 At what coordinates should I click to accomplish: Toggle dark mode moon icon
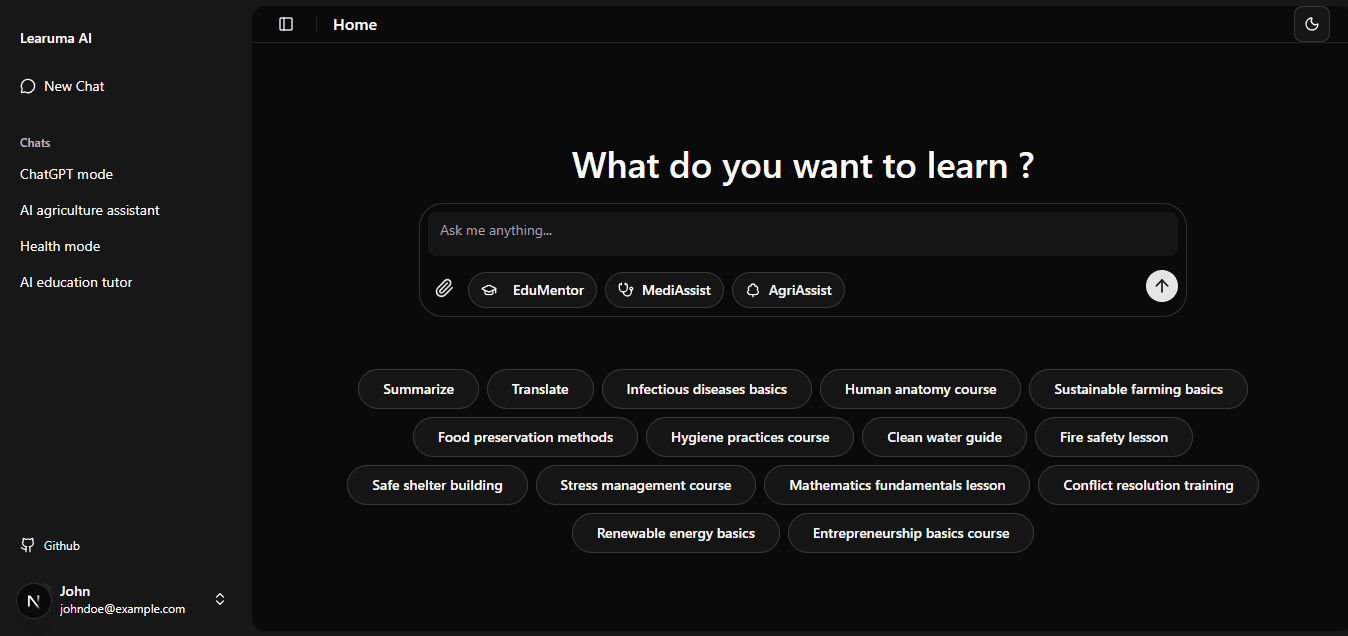[1311, 24]
